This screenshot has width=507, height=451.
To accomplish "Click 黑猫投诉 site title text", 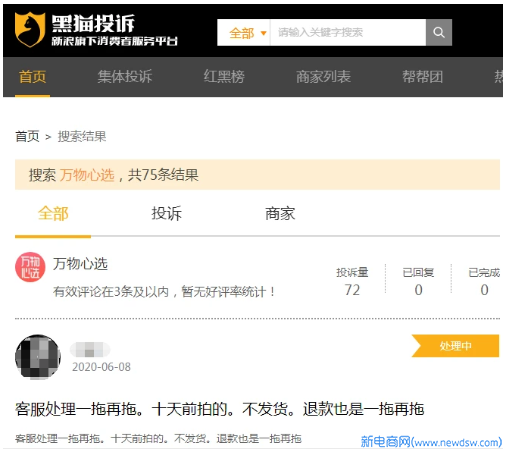I will click(93, 23).
